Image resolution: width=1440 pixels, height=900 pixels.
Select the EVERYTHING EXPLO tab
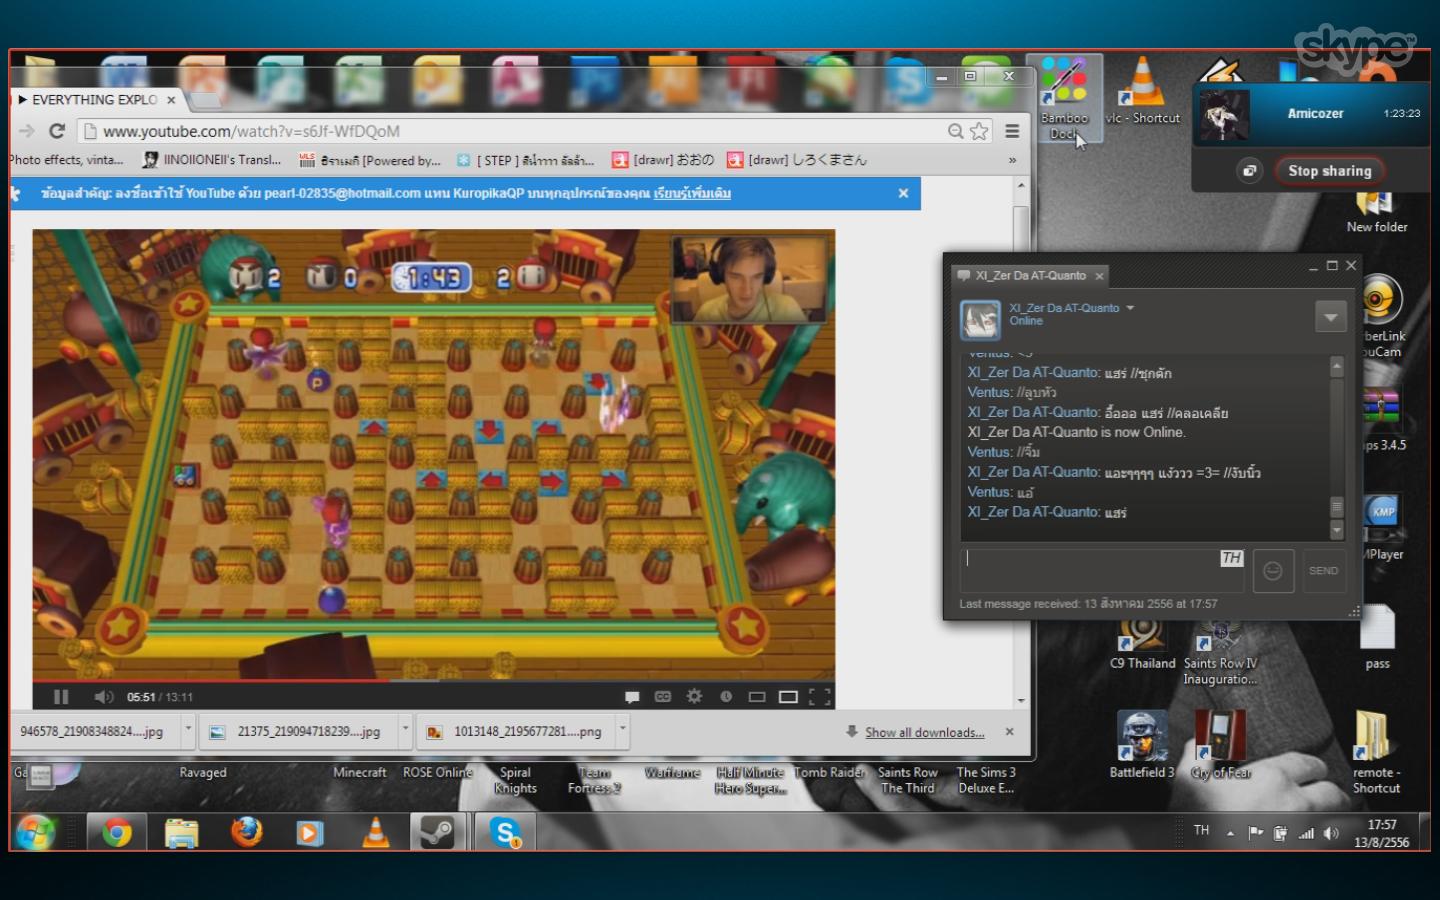[x=95, y=100]
